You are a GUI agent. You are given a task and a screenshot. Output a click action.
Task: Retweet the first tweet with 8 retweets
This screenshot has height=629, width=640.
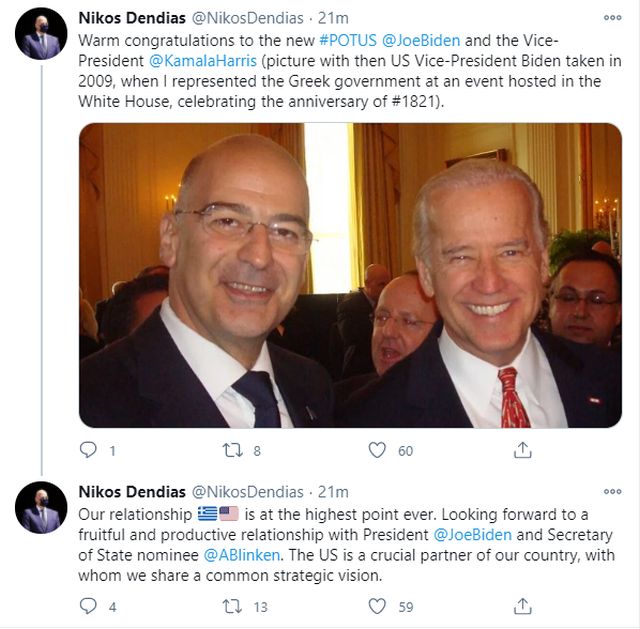point(233,450)
